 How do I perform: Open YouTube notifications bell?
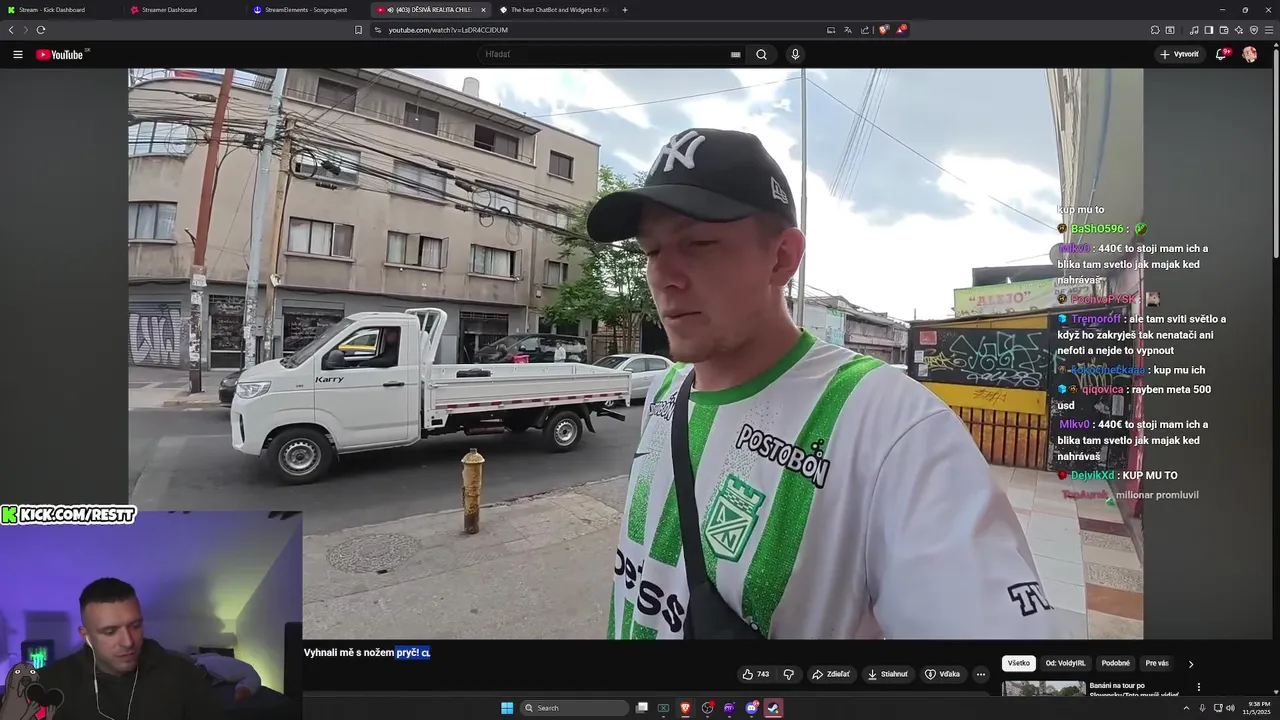1221,54
